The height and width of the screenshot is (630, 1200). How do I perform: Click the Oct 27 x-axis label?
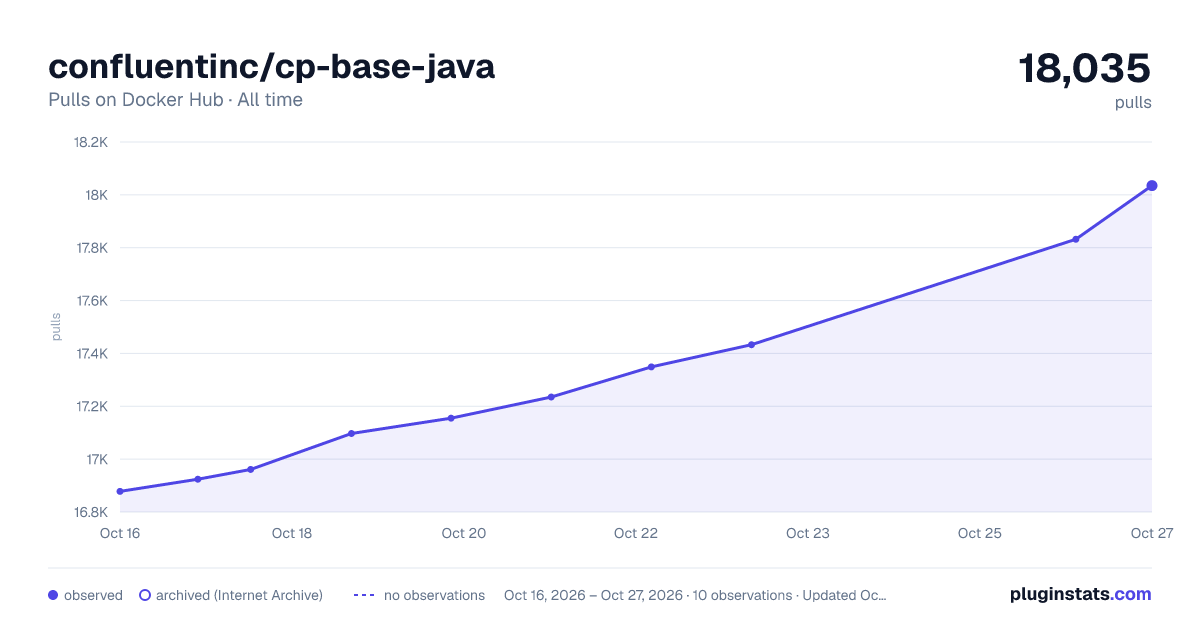[1151, 533]
